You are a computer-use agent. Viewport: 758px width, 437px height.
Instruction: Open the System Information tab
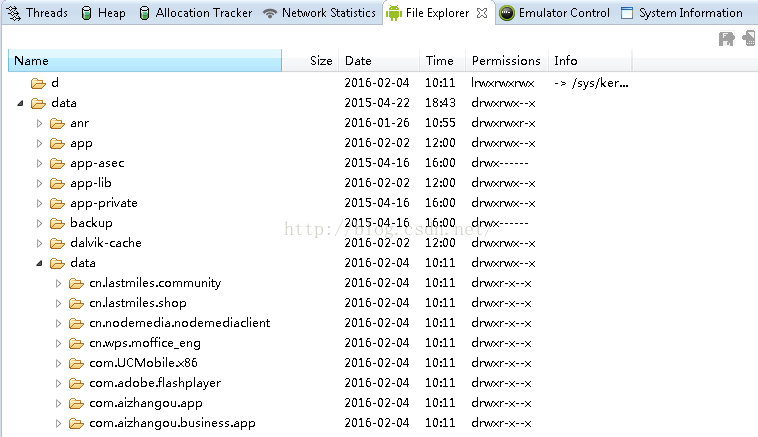pos(682,13)
